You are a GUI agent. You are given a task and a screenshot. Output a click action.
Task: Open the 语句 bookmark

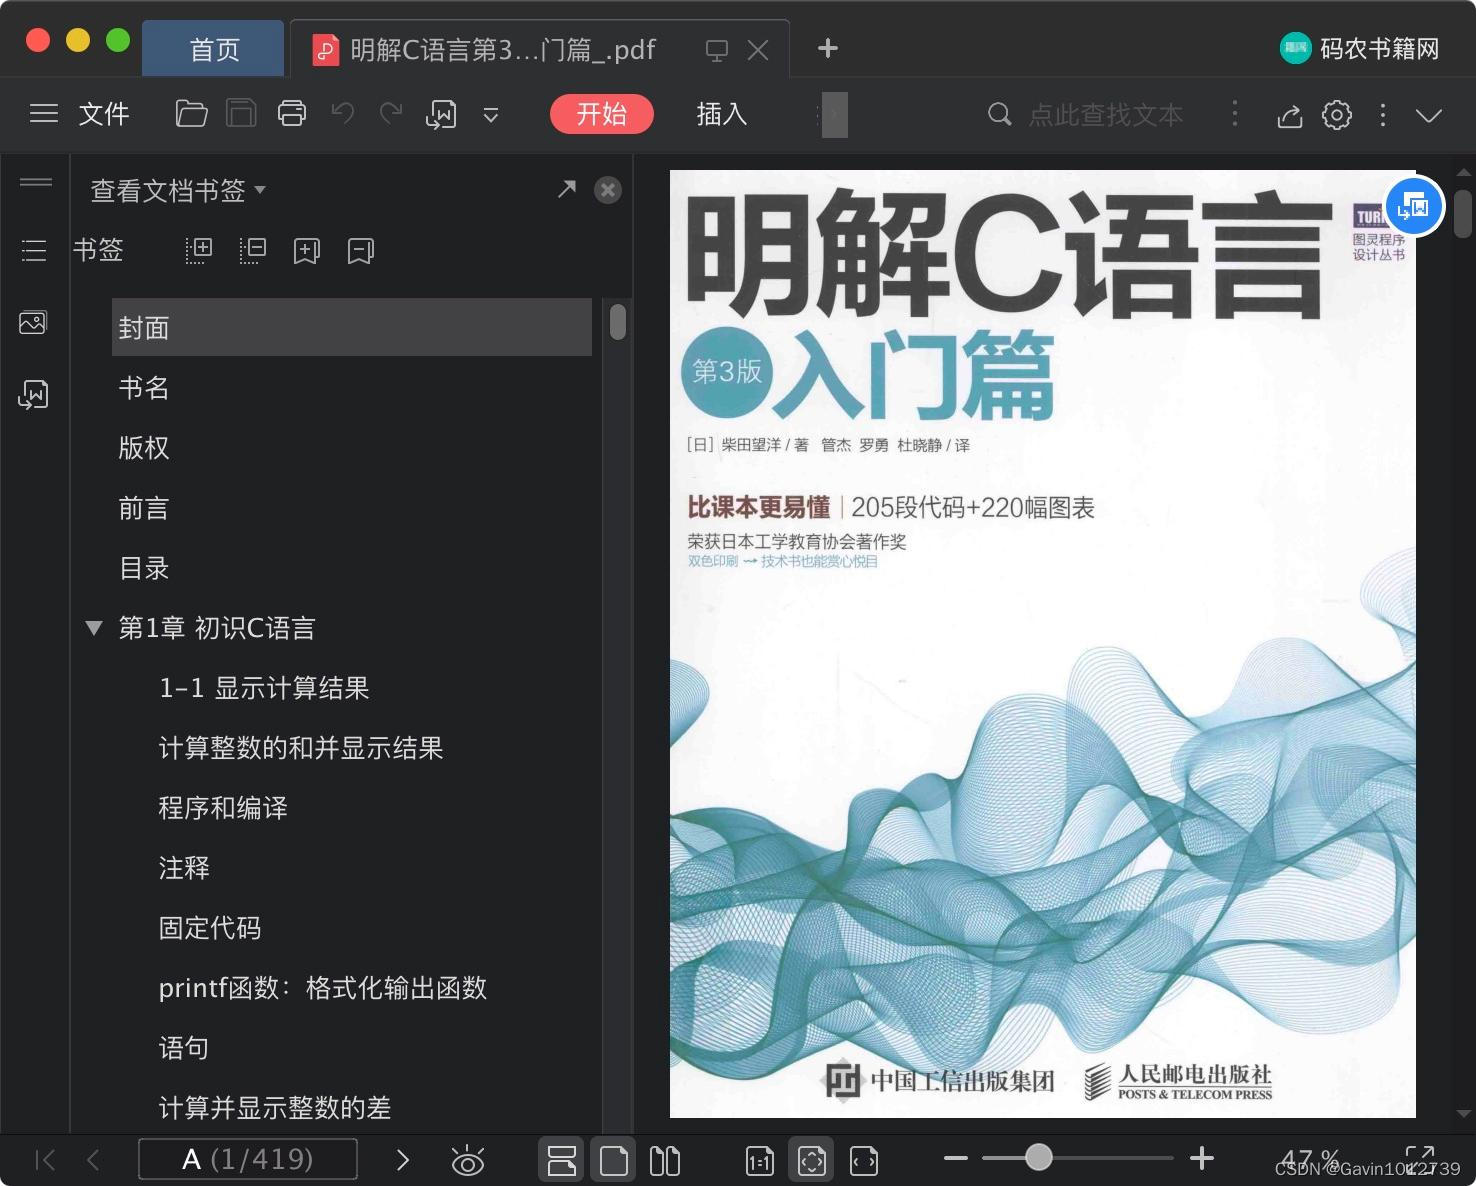click(x=184, y=1048)
